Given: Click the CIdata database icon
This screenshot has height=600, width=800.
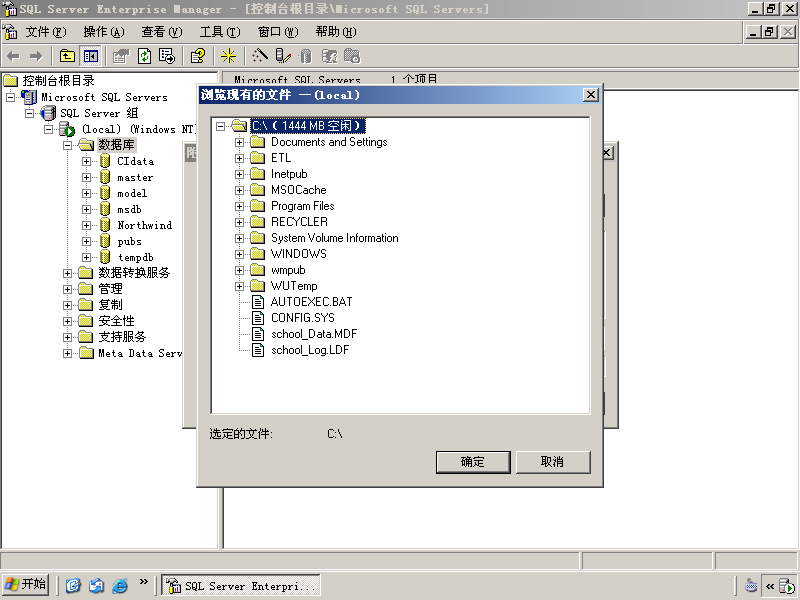Looking at the screenshot, I should point(105,161).
